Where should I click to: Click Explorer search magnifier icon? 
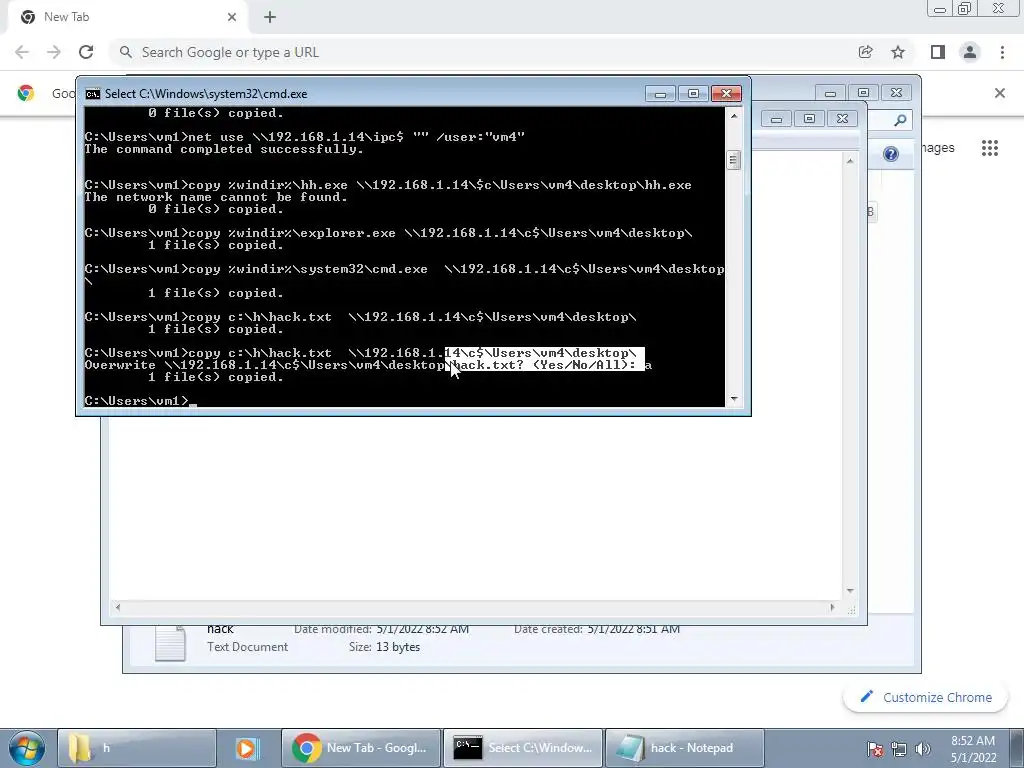click(x=900, y=120)
